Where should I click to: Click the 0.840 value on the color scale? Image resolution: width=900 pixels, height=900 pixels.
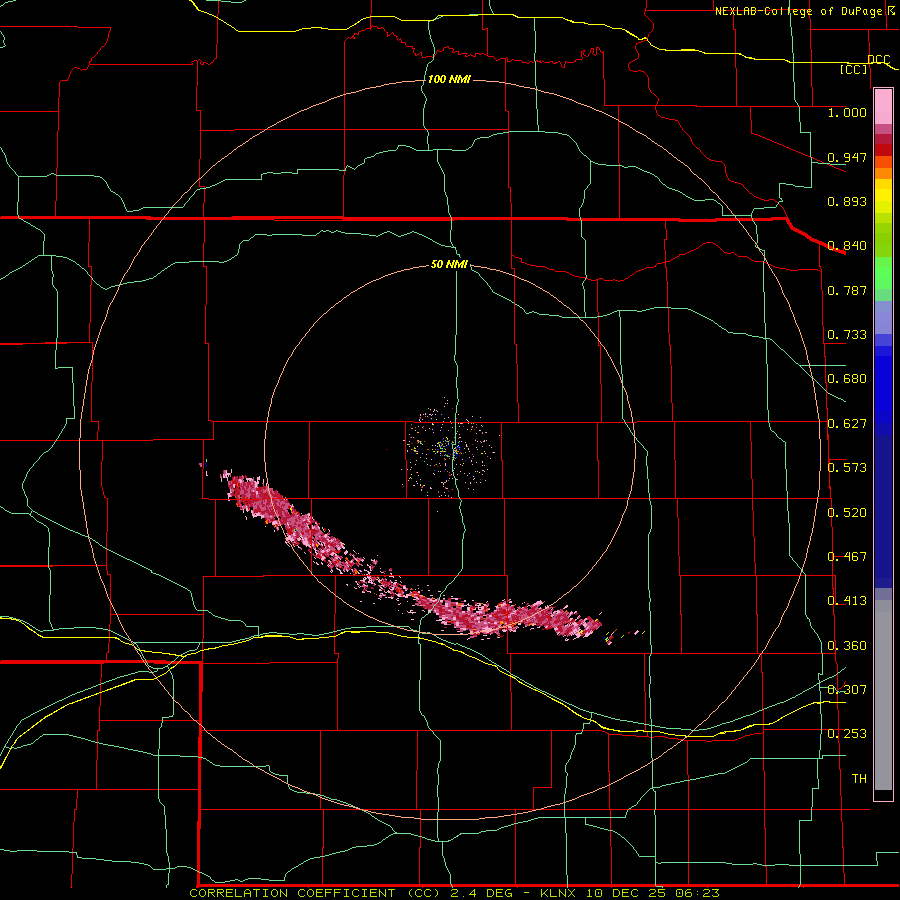point(847,246)
